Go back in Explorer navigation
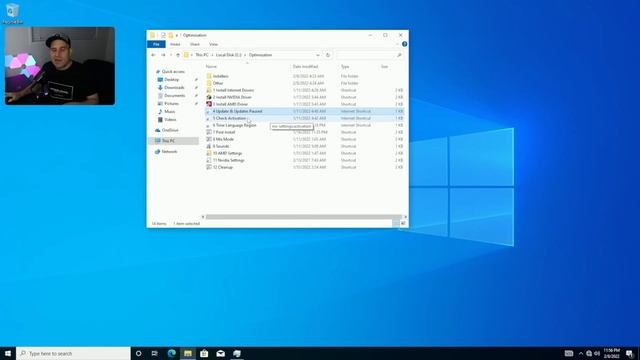The height and width of the screenshot is (360, 640). [153, 55]
